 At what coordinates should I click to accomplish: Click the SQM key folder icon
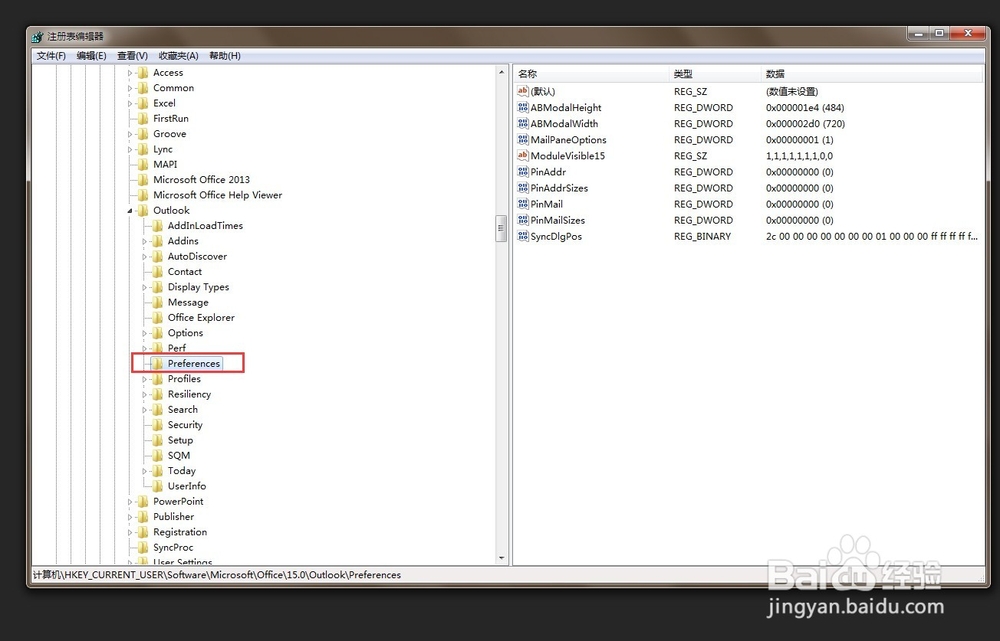(x=158, y=455)
